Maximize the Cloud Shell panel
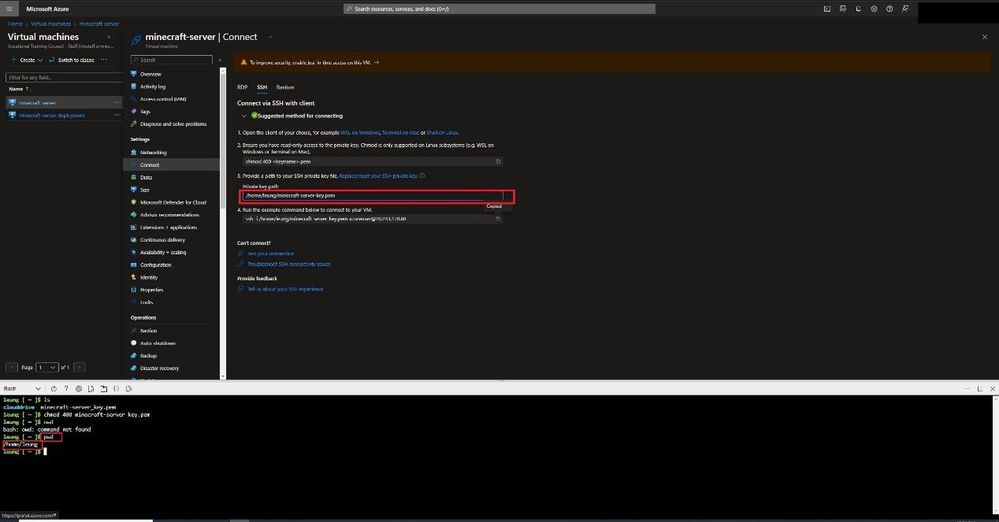The image size is (999, 522). coord(980,388)
